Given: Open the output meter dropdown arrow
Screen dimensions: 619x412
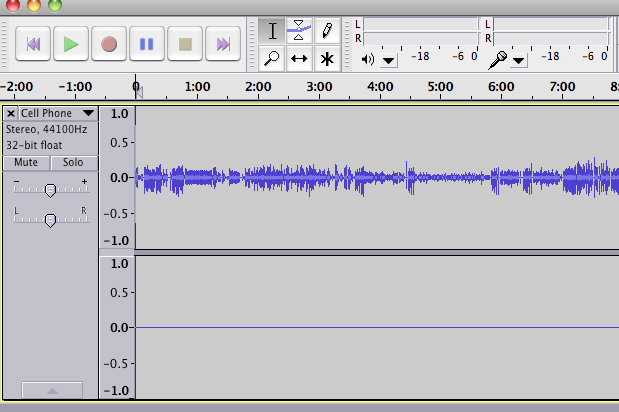Looking at the screenshot, I should pyautogui.click(x=389, y=61).
